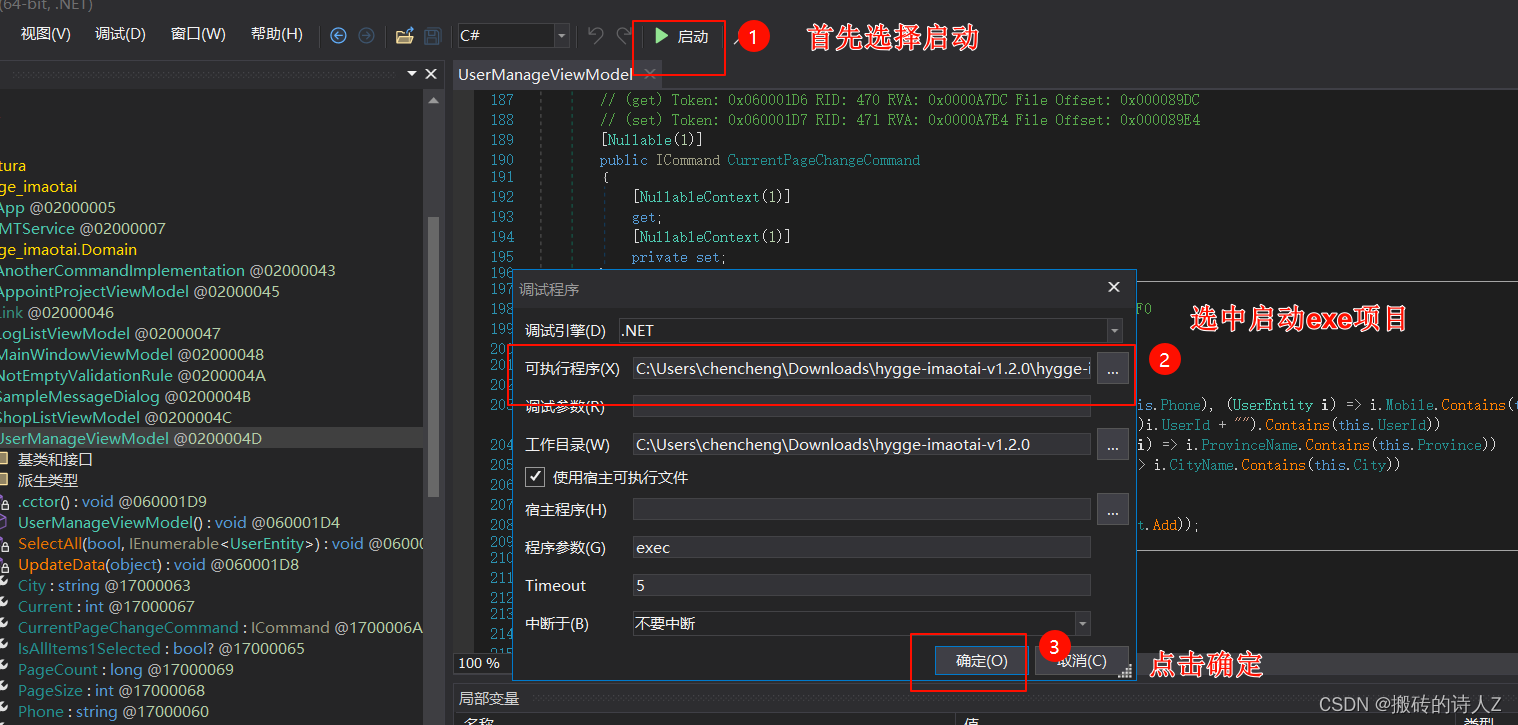Click 取消(C) to cancel the dialog
Screen dimensions: 1518x725
coord(1081,661)
